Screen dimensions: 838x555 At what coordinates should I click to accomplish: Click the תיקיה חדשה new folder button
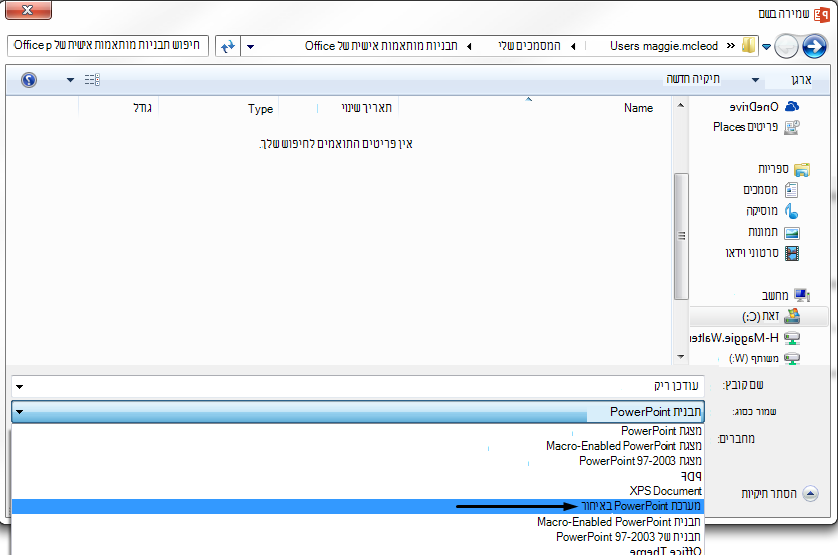(x=693, y=79)
